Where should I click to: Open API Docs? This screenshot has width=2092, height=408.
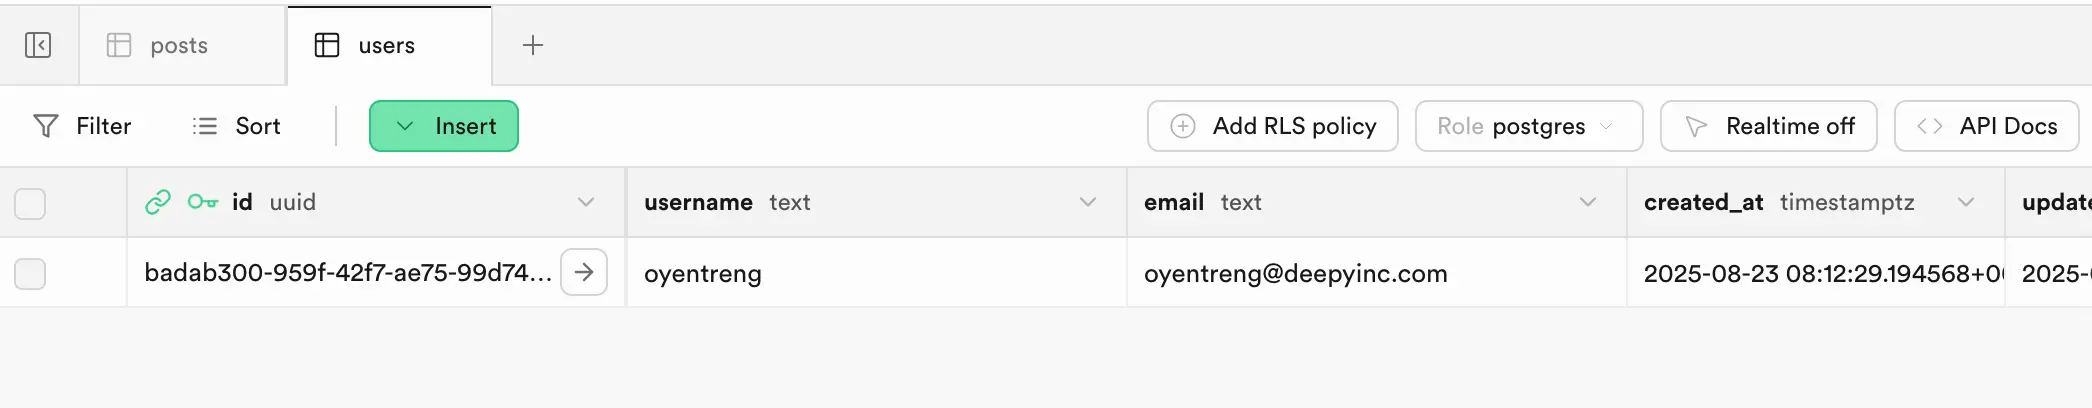(1986, 126)
